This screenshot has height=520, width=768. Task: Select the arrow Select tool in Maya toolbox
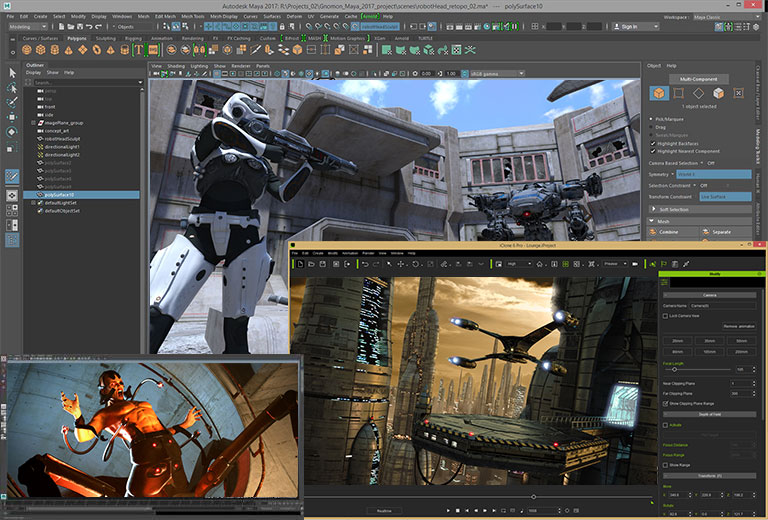click(13, 73)
